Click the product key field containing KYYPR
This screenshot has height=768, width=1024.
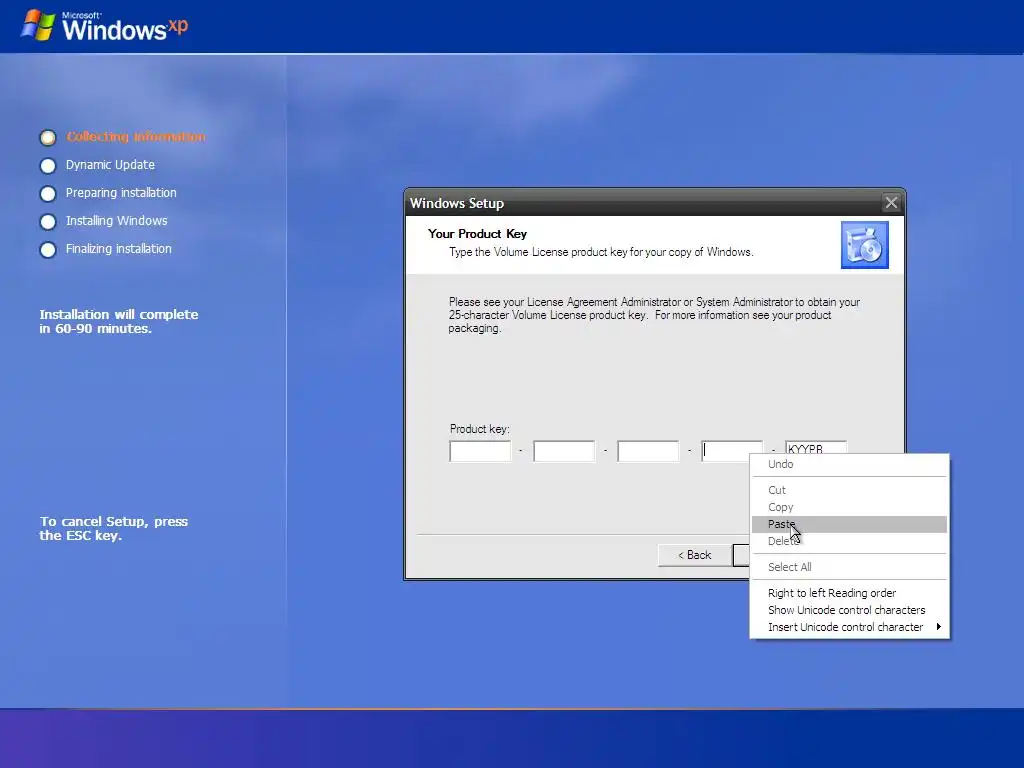[x=816, y=447]
